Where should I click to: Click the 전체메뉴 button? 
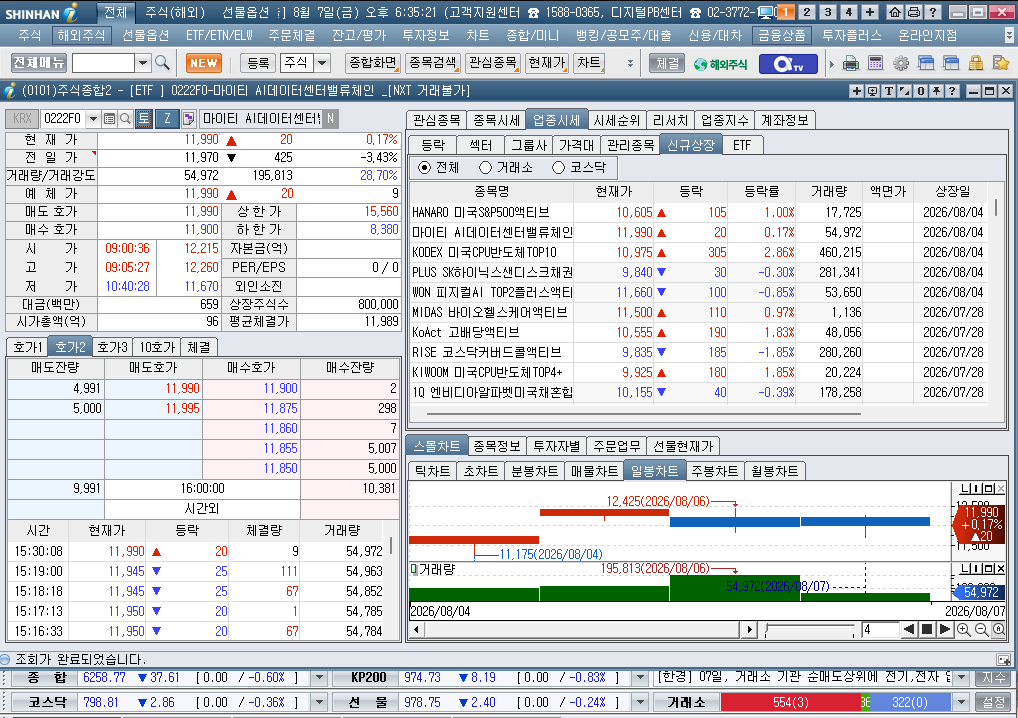point(39,63)
